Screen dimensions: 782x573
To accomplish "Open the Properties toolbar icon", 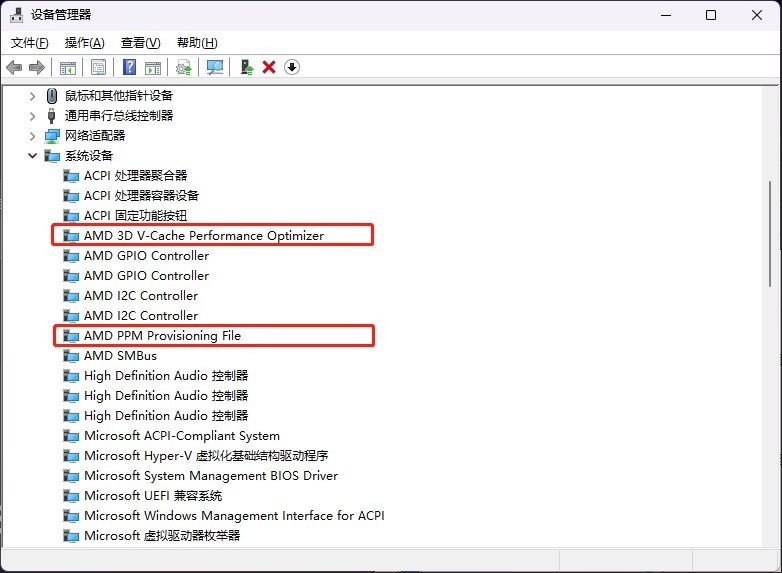I will (98, 67).
